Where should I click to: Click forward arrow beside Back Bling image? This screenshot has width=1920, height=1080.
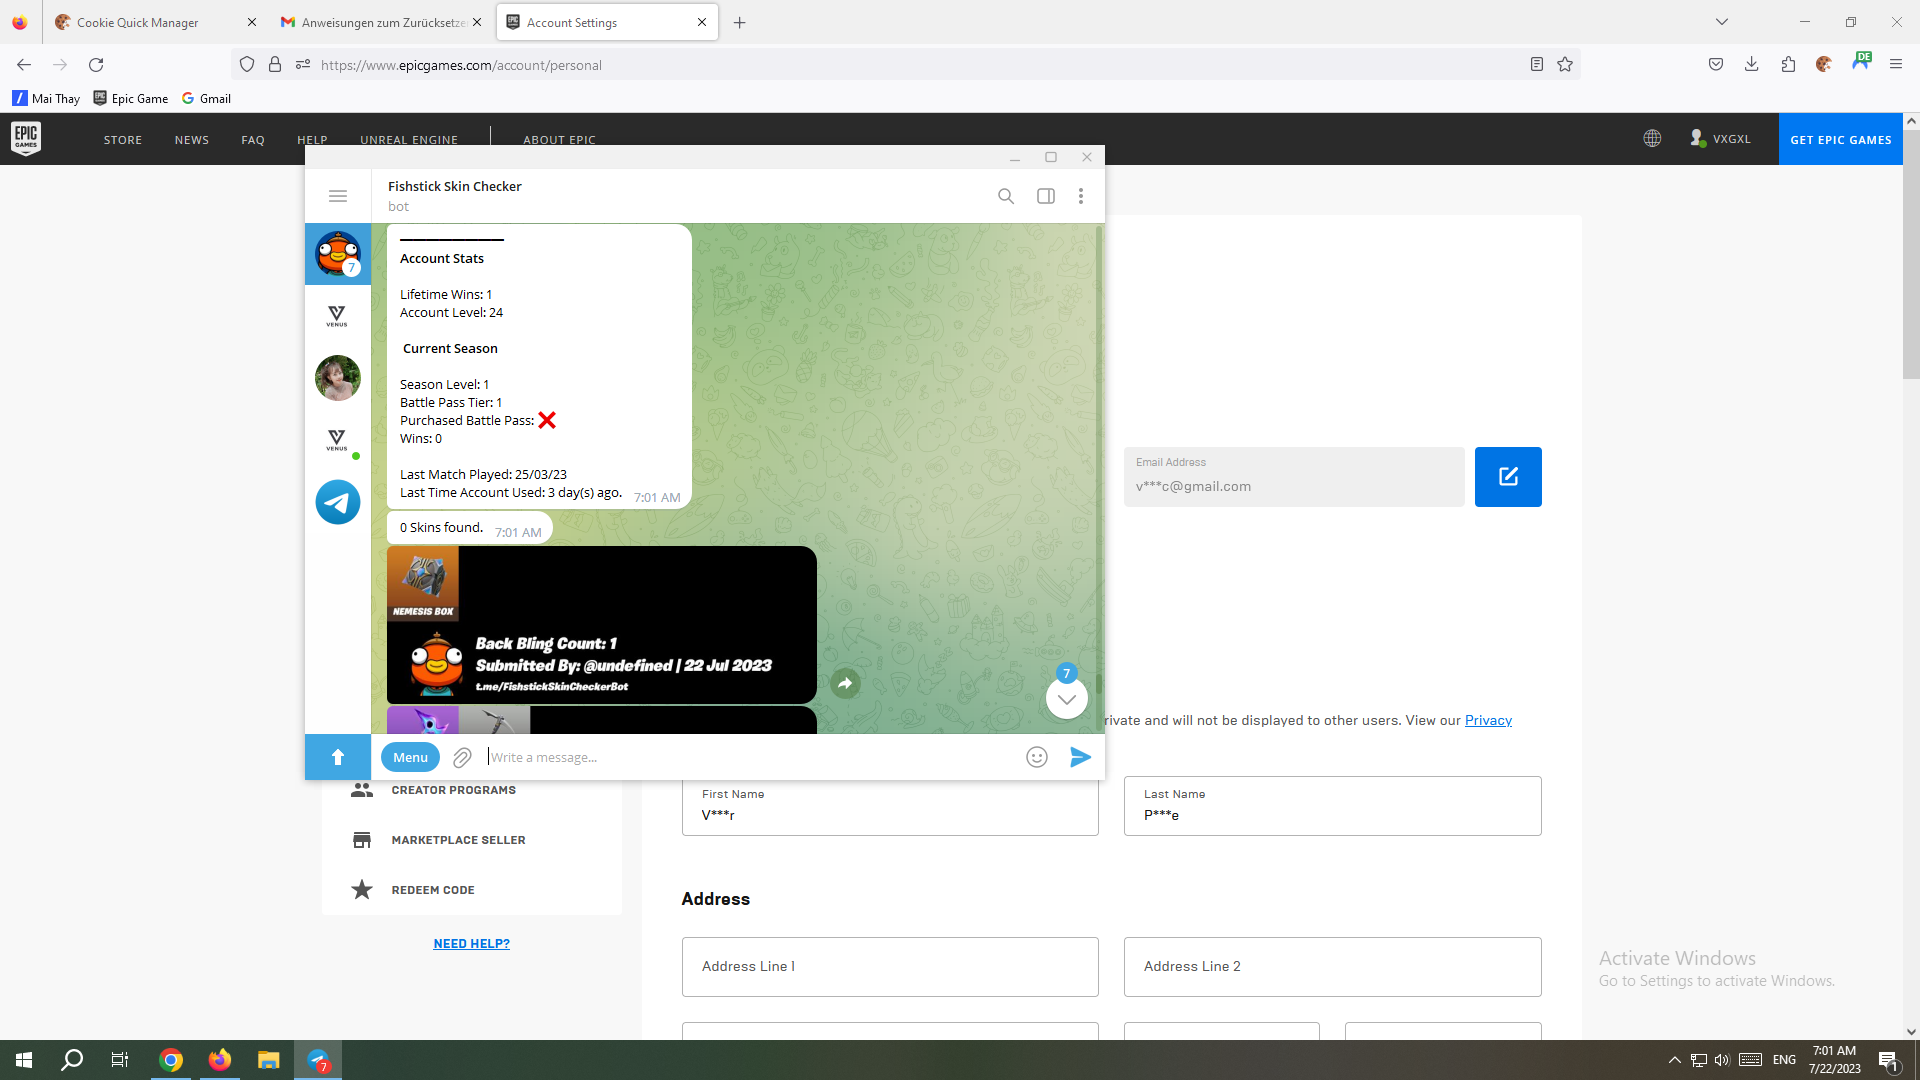[845, 683]
